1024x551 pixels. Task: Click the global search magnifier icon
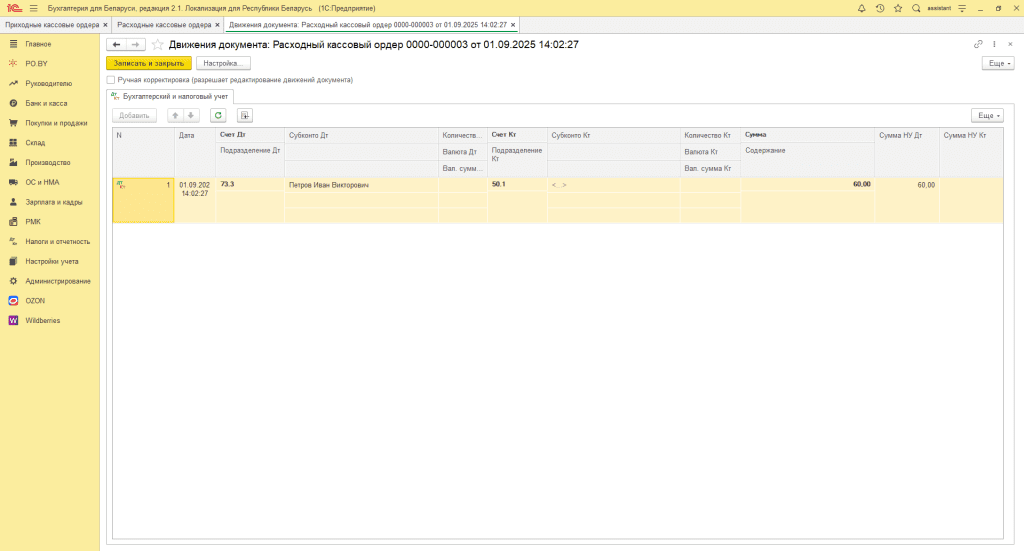point(916,8)
